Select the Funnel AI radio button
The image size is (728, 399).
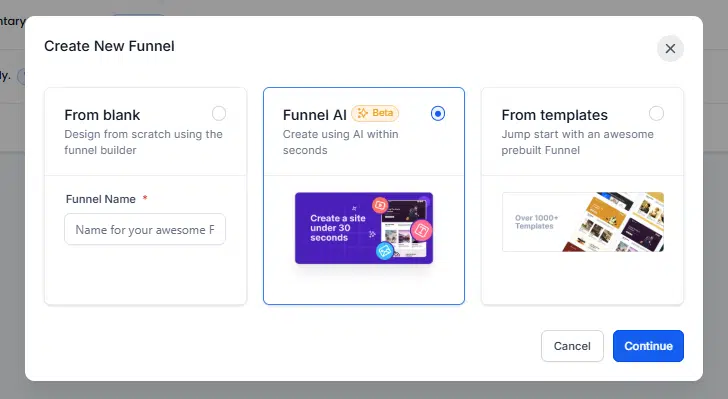pyautogui.click(x=437, y=113)
